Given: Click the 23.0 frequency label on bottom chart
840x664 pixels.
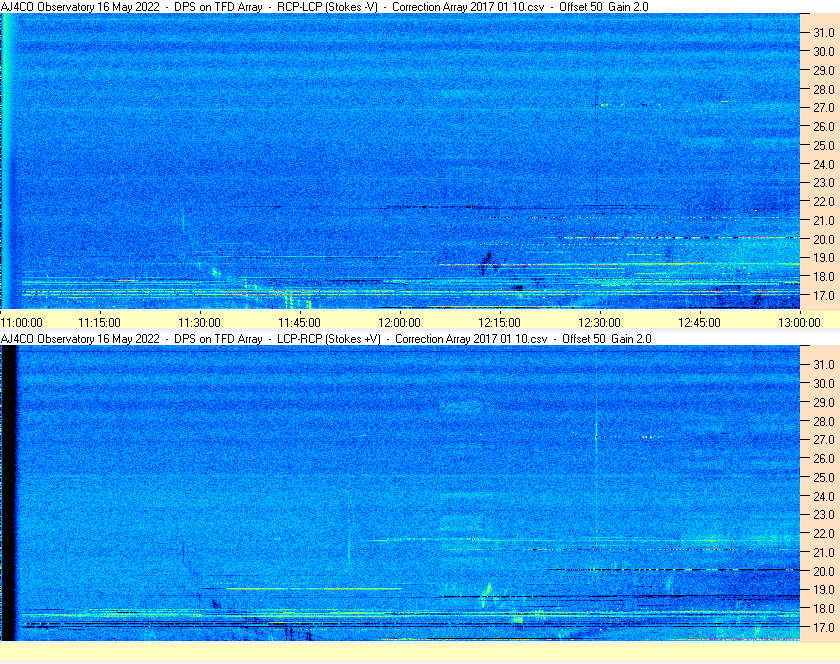Looking at the screenshot, I should [824, 515].
